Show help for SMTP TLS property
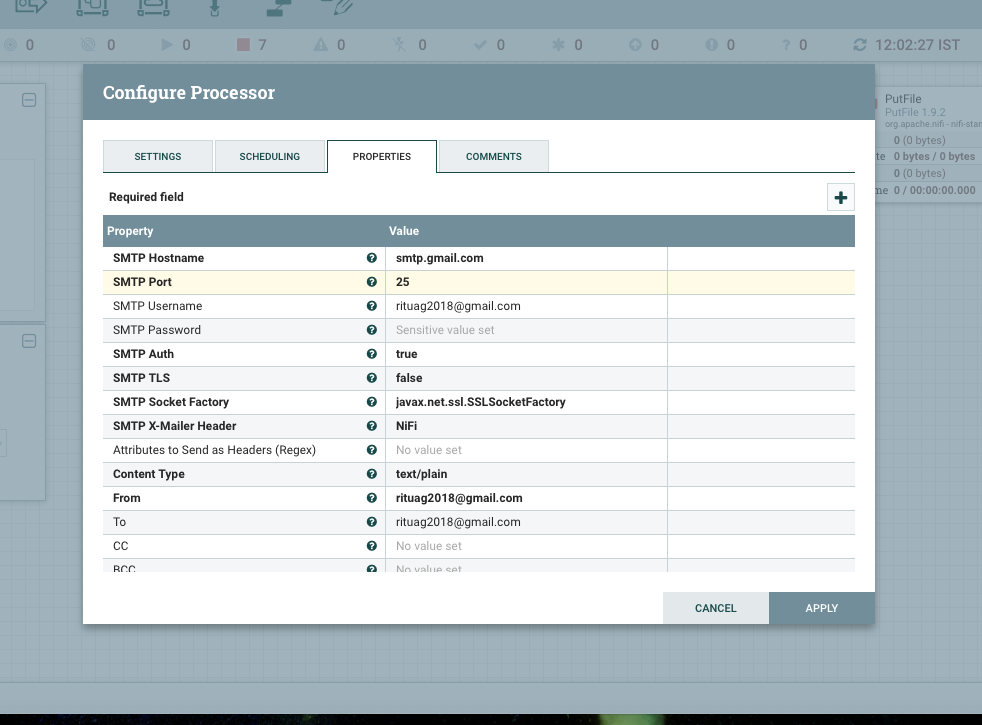The height and width of the screenshot is (725, 982). click(x=371, y=378)
